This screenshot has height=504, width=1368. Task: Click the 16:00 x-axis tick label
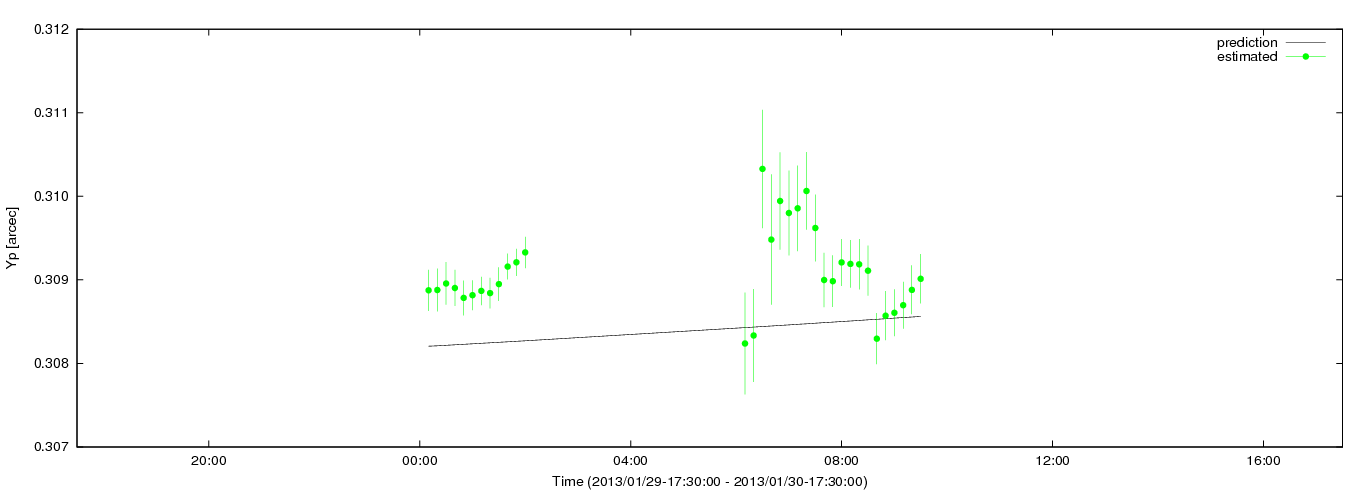1264,461
